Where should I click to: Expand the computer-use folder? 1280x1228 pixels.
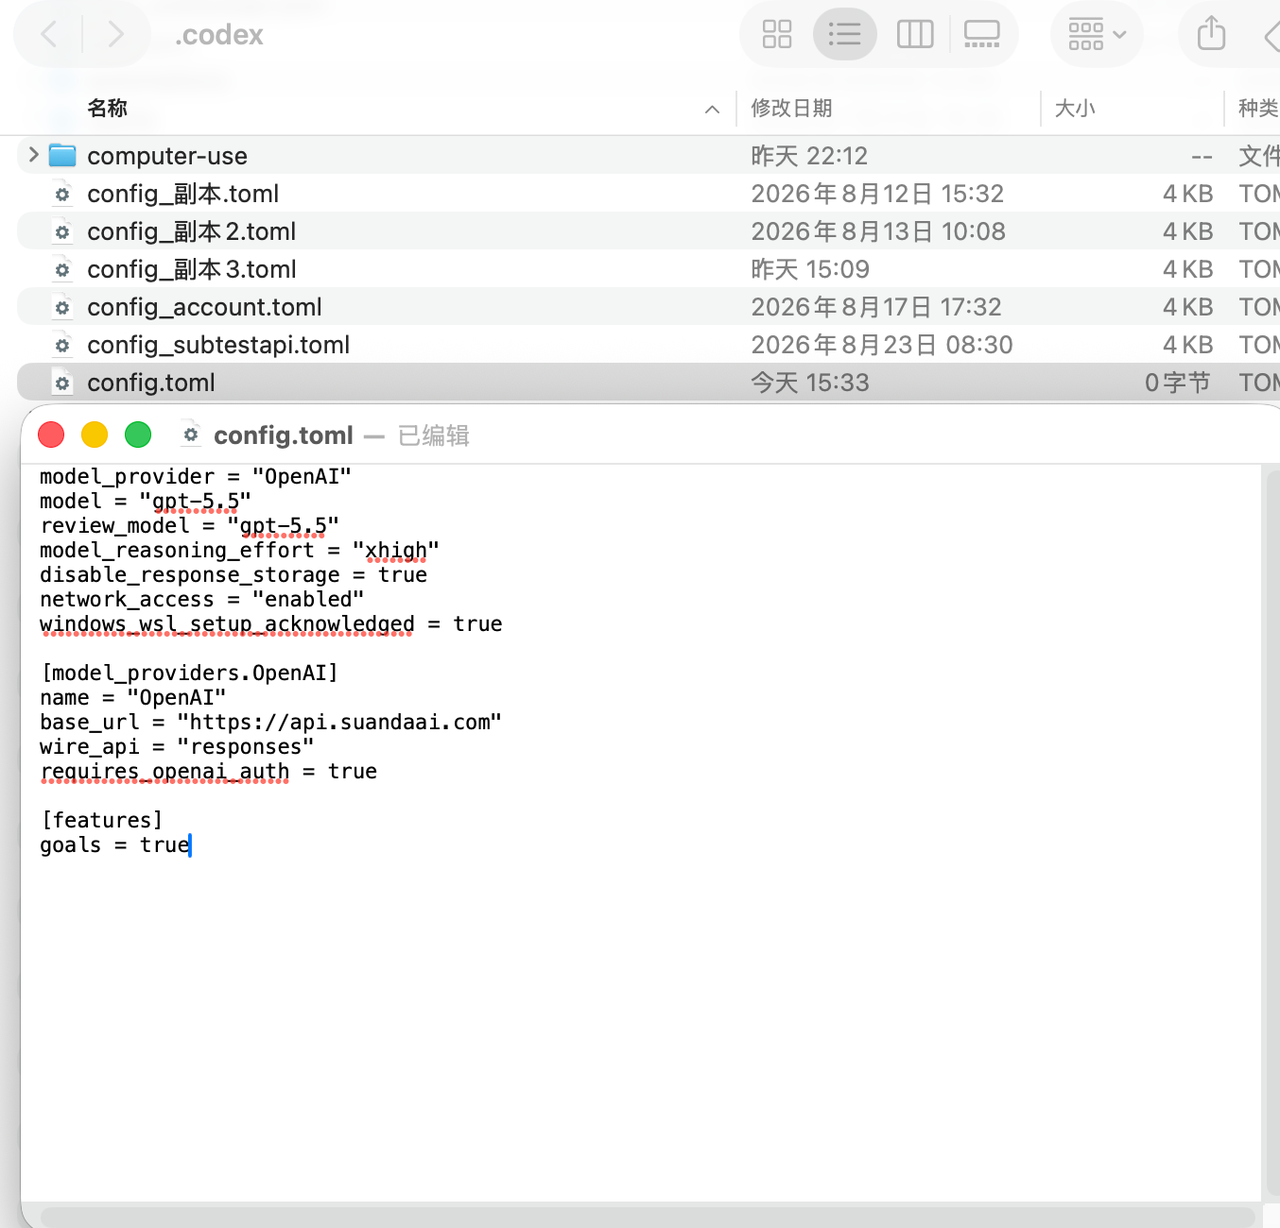coord(33,155)
